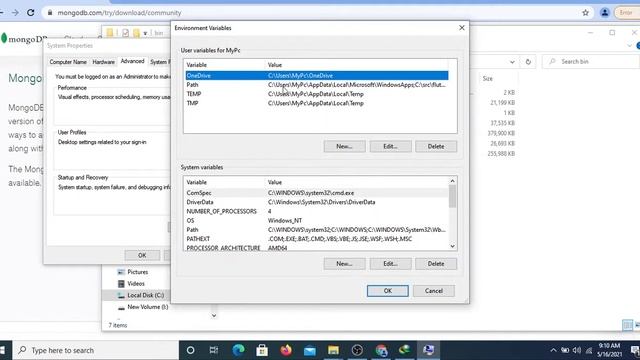This screenshot has width=640, height=360.
Task: Open Mail app from taskbar
Action: (x=309, y=350)
